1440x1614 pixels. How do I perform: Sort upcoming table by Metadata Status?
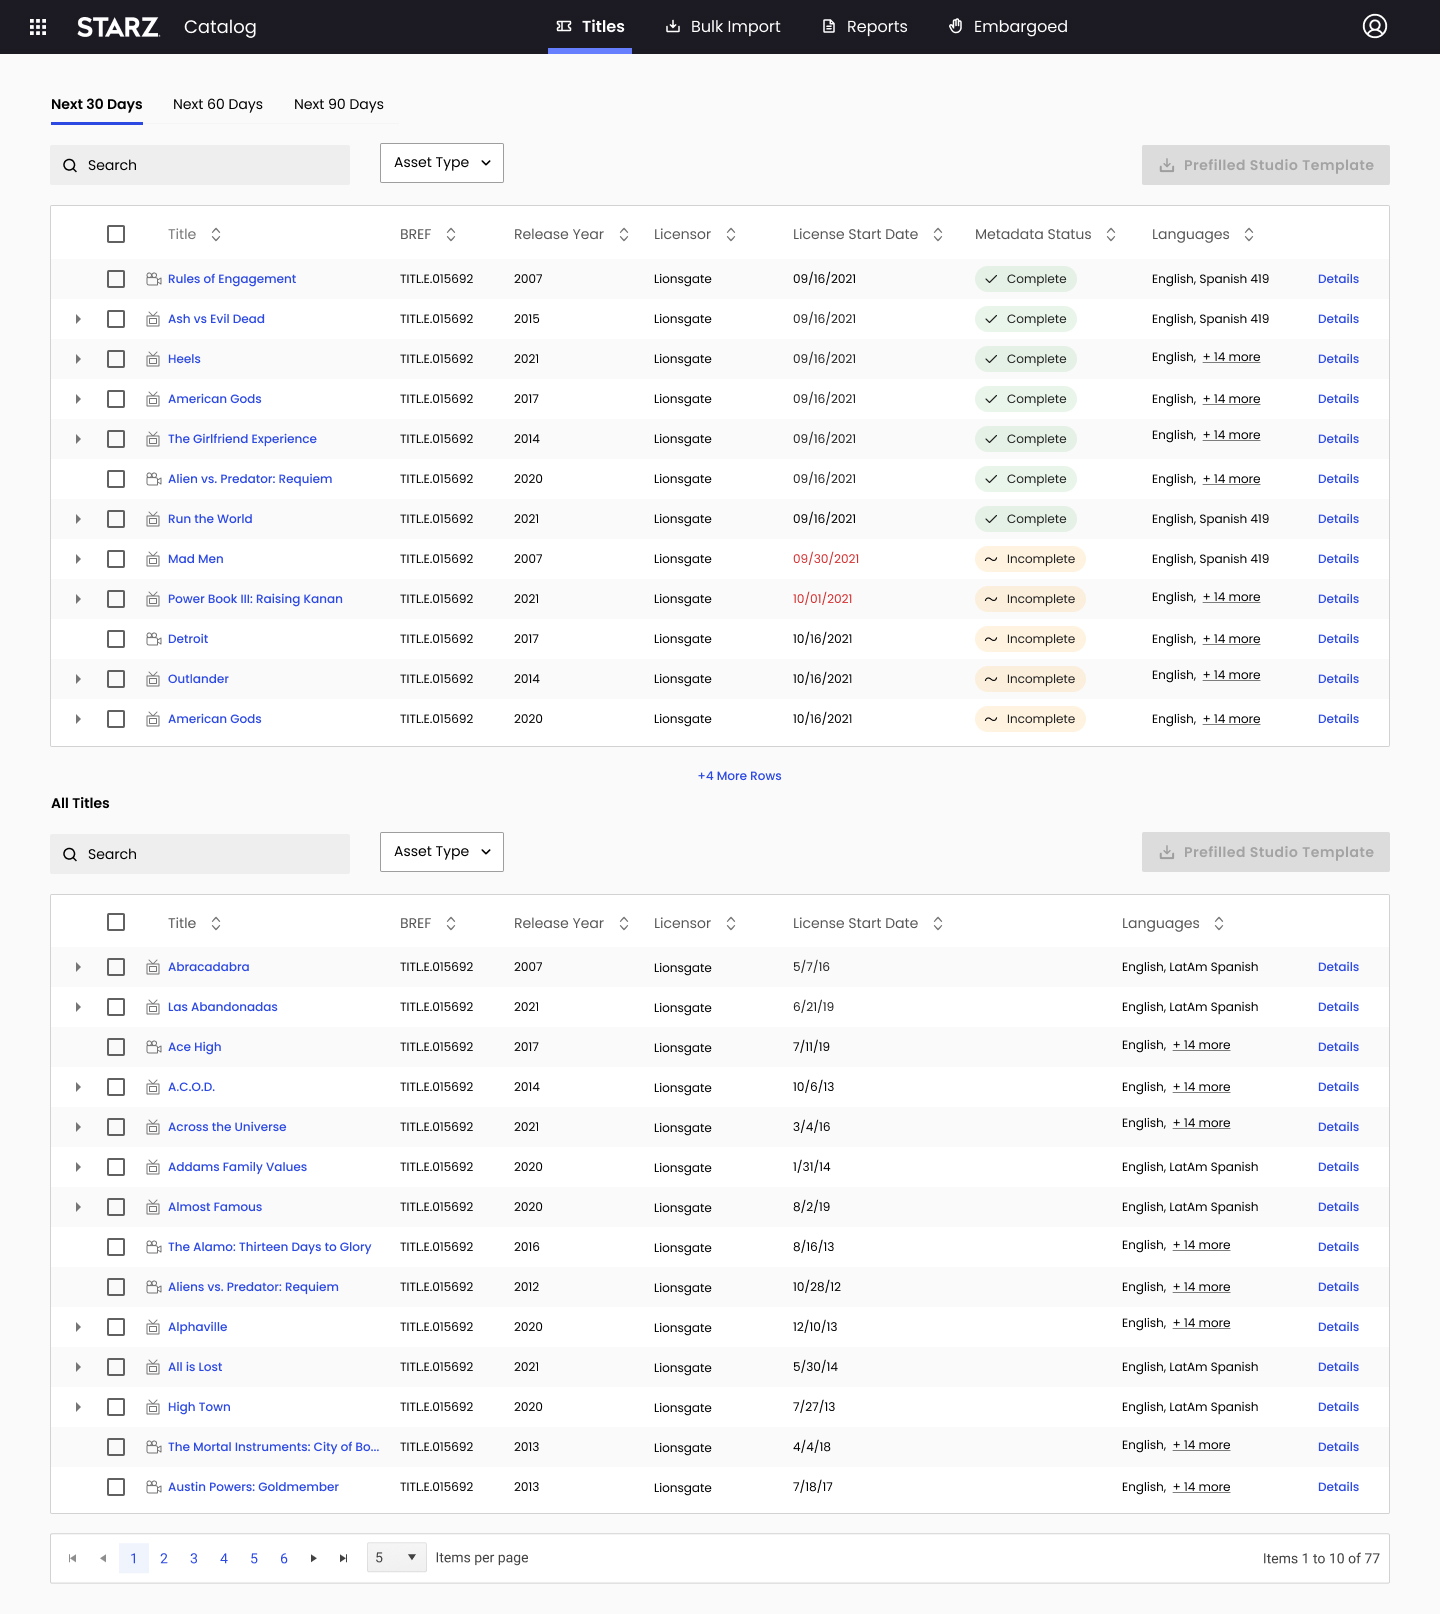tap(1111, 234)
